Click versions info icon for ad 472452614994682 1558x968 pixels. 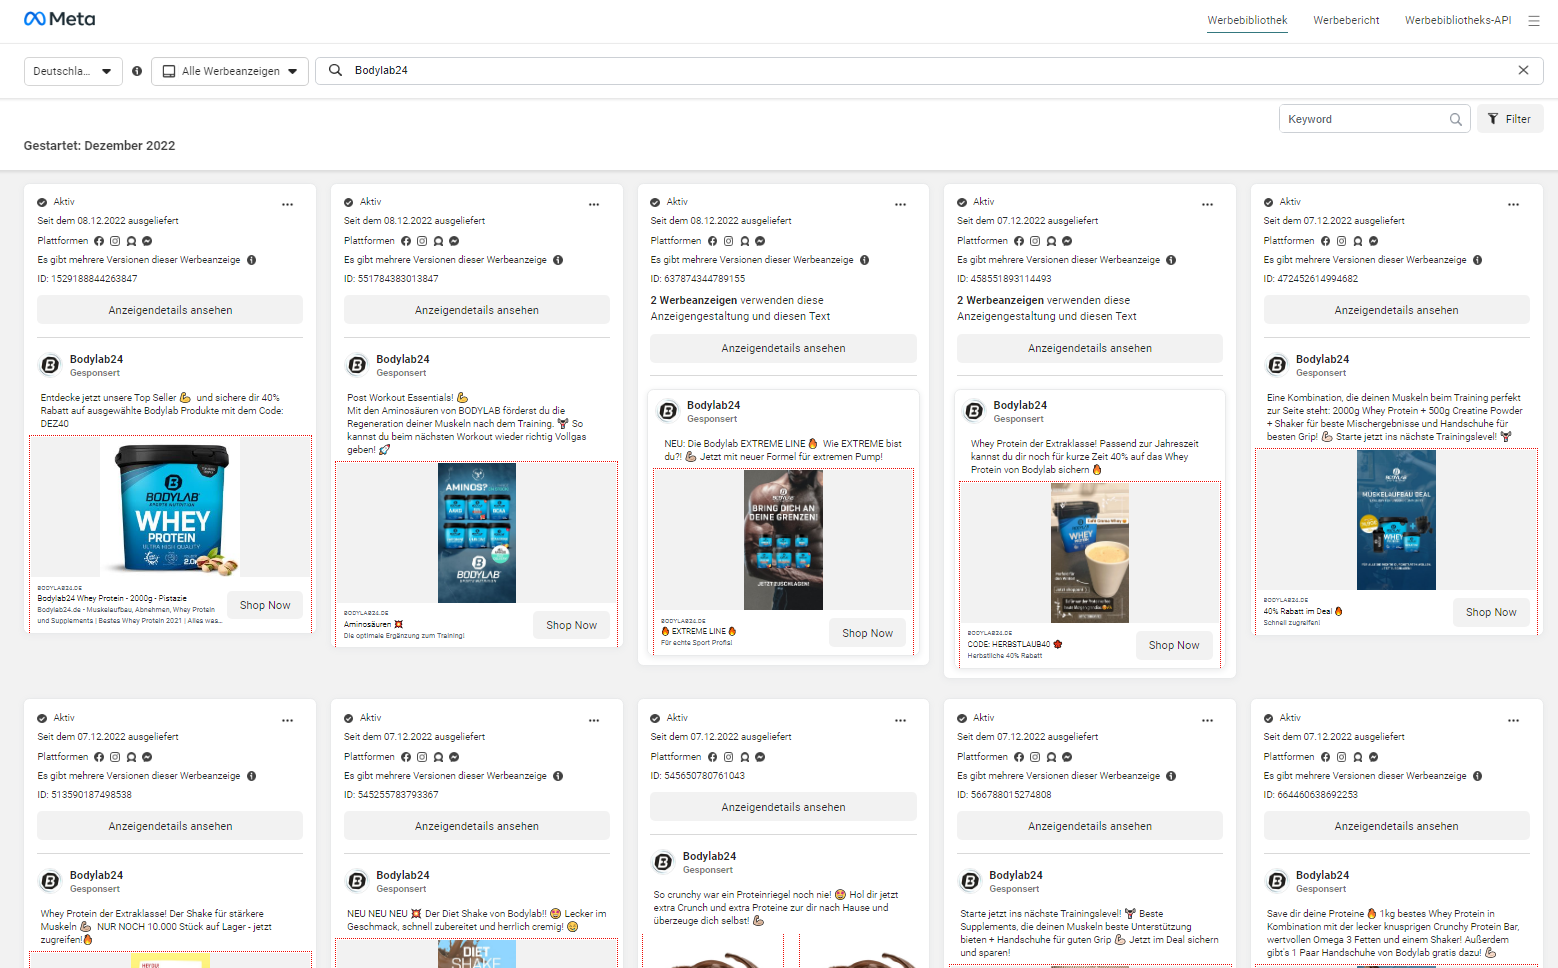tap(1478, 260)
